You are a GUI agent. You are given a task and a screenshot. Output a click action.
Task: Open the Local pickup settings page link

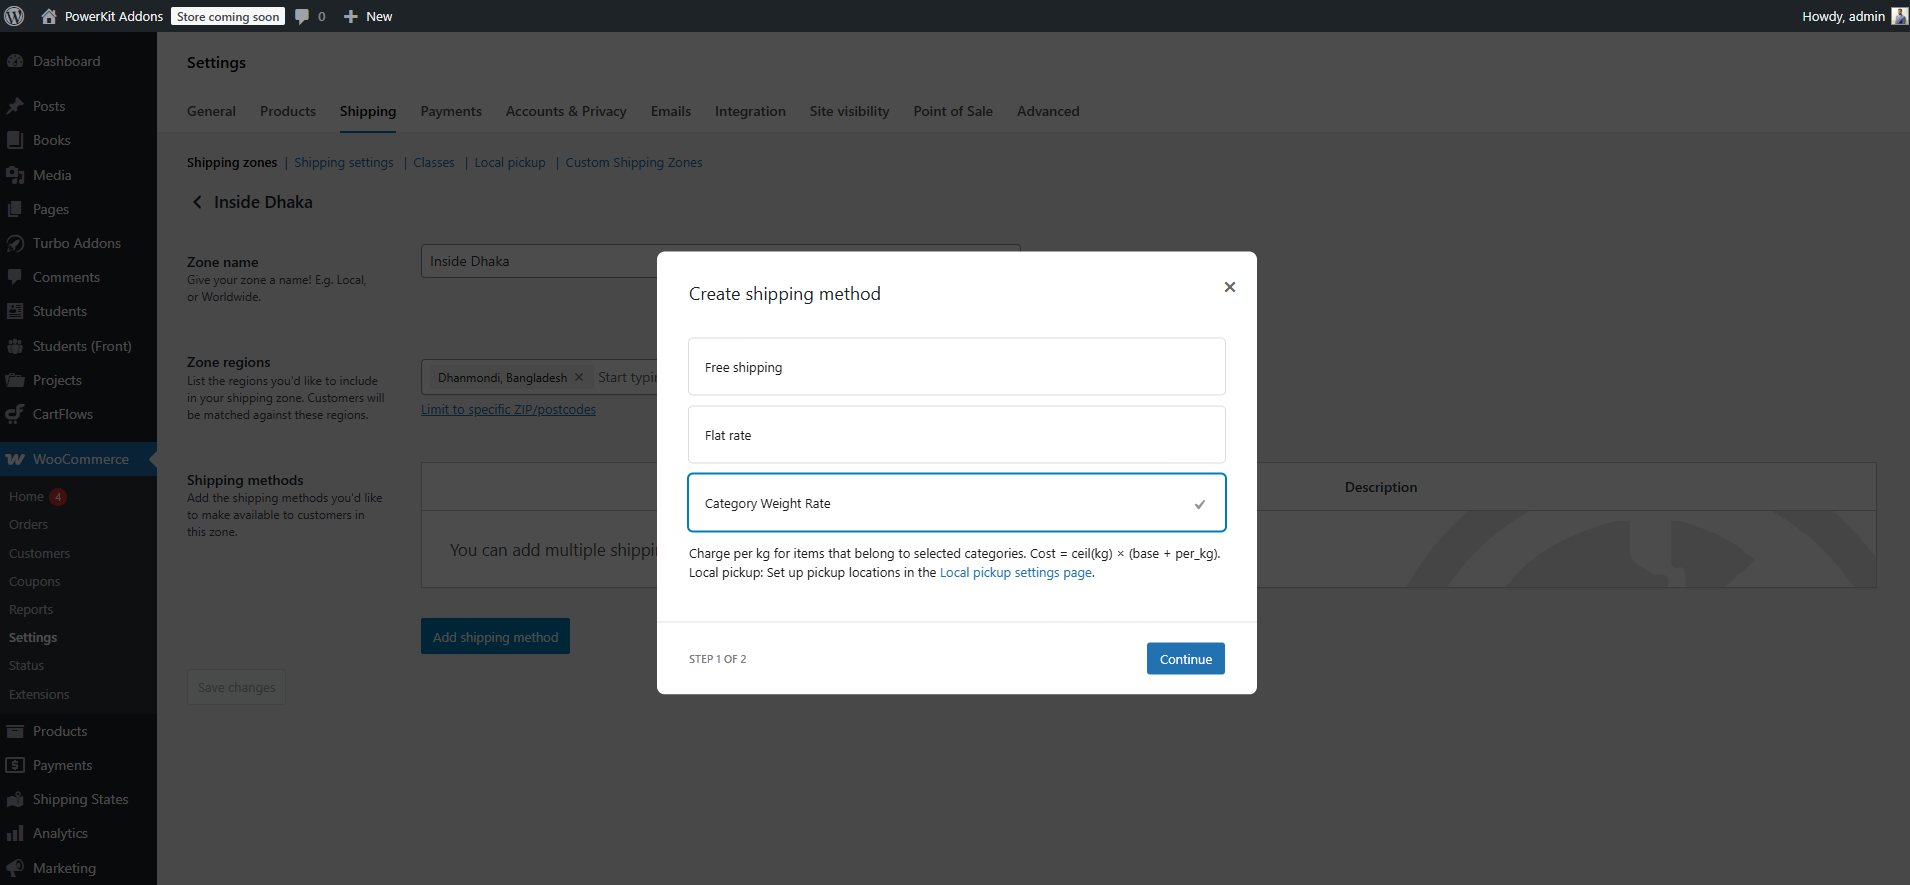[x=1015, y=573]
